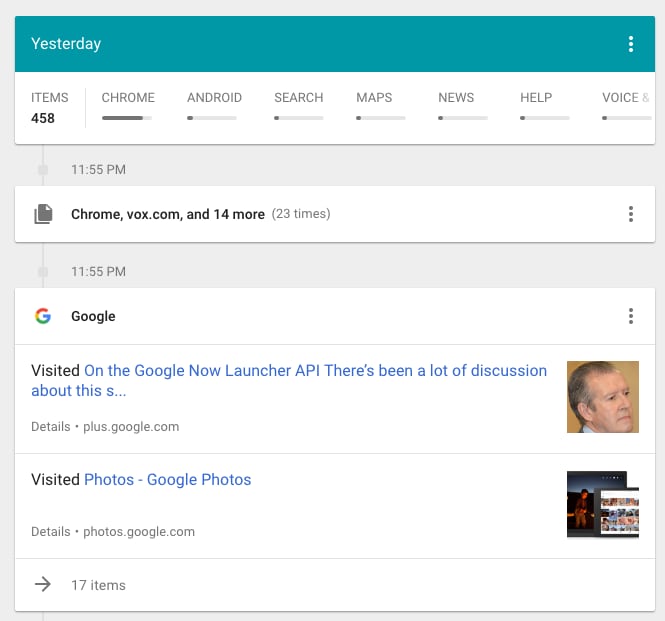Click the Google Photos preview thumbnail
This screenshot has height=621, width=665.
[602, 505]
